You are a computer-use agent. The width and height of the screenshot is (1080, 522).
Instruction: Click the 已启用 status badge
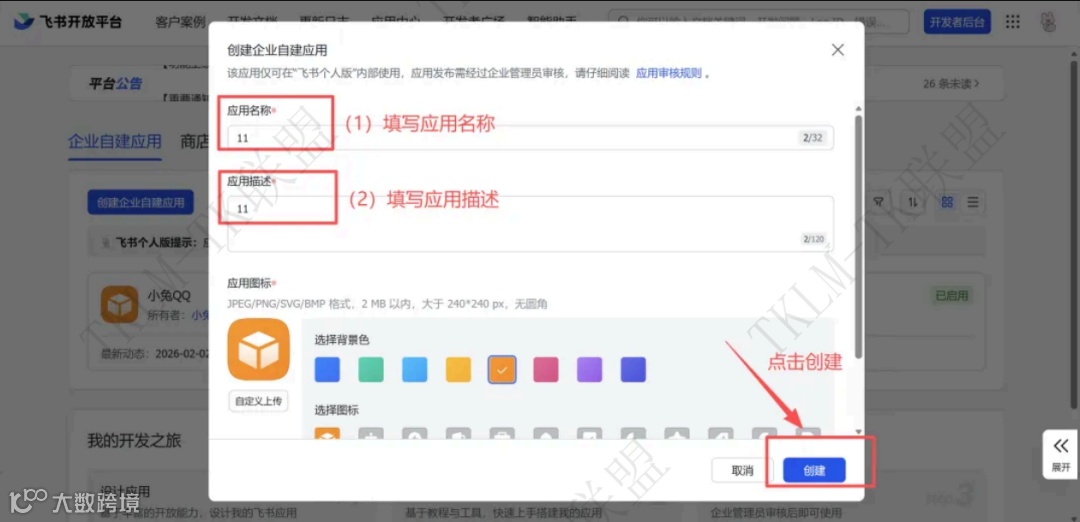click(951, 296)
